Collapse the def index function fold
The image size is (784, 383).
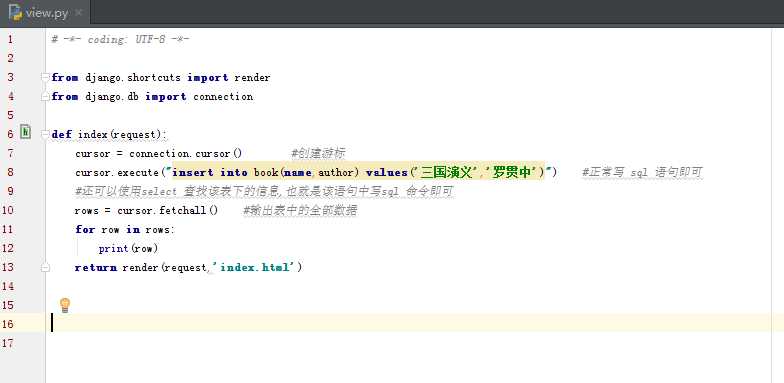click(46, 134)
